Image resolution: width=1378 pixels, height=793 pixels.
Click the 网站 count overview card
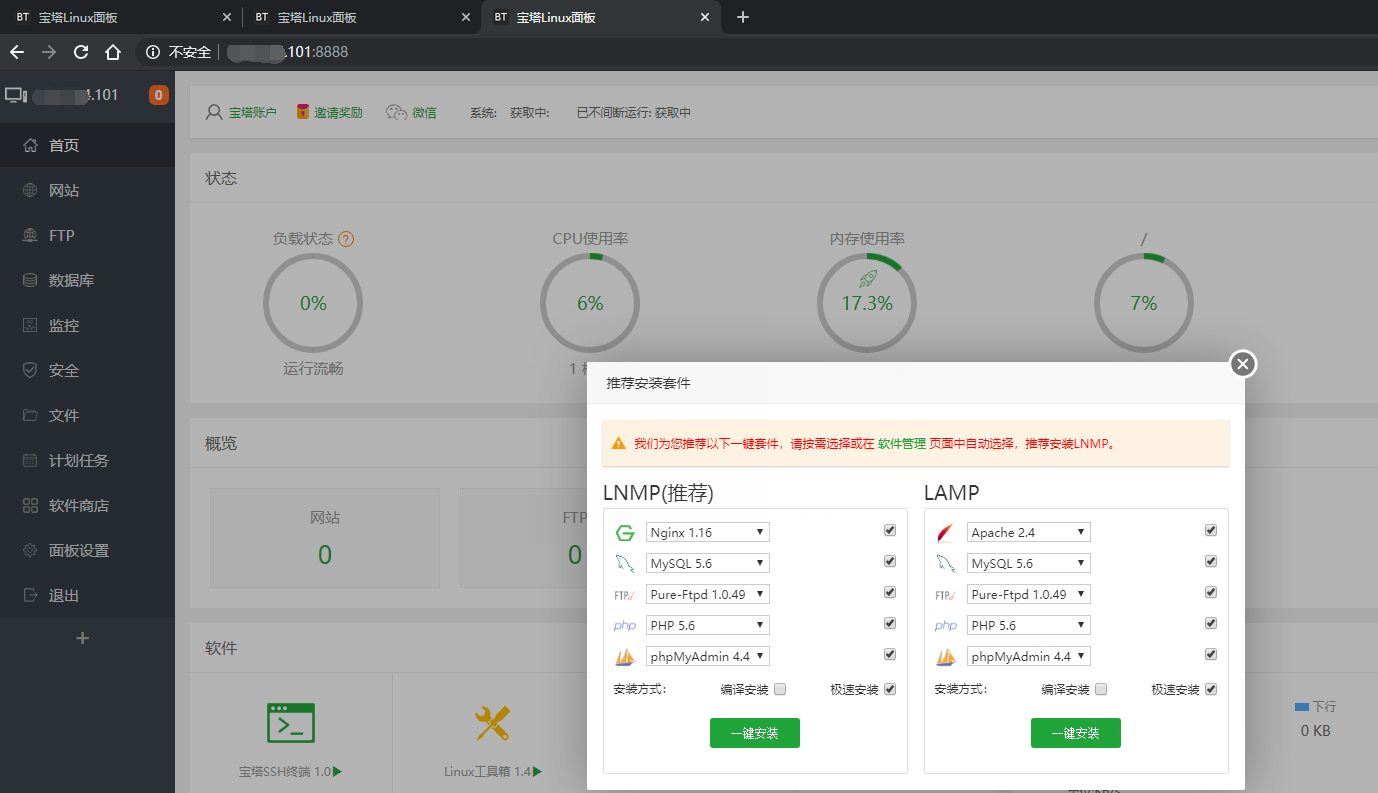325,537
